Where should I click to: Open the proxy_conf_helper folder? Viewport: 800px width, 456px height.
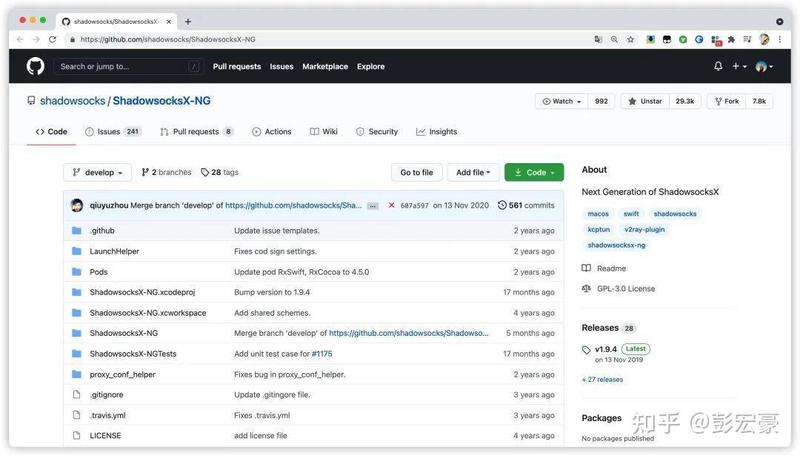122,374
